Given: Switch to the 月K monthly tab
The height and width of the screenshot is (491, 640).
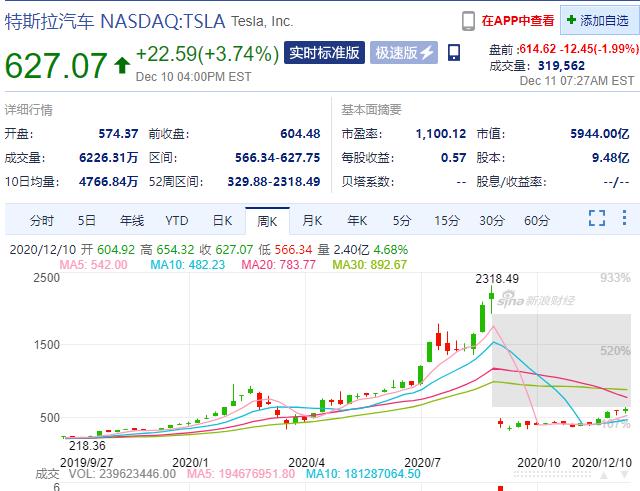Looking at the screenshot, I should click(312, 221).
